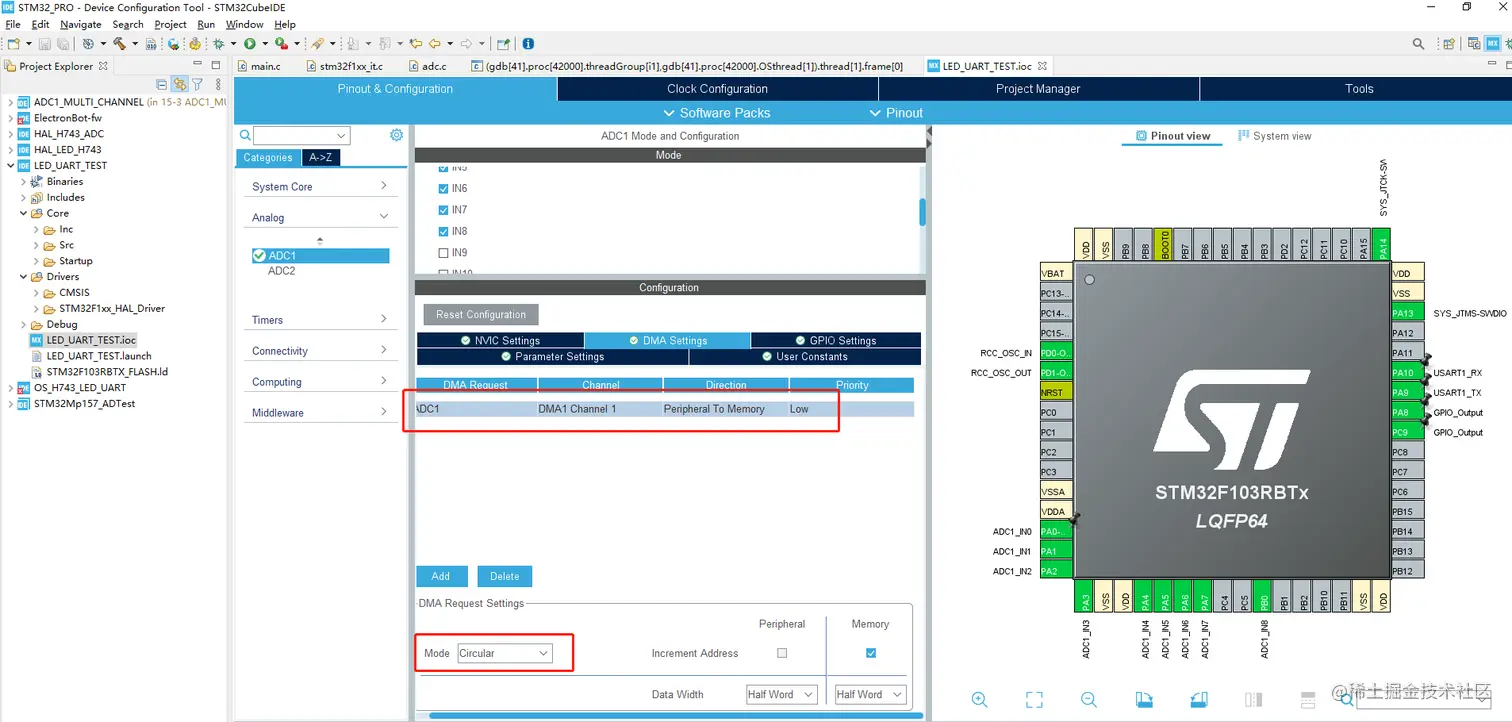Rotate the chip view clockwise
This screenshot has height=722, width=1512.
click(x=1144, y=700)
